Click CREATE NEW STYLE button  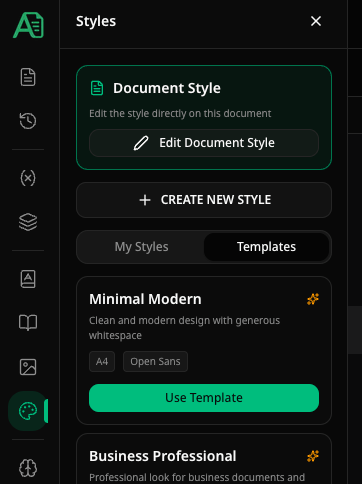204,200
